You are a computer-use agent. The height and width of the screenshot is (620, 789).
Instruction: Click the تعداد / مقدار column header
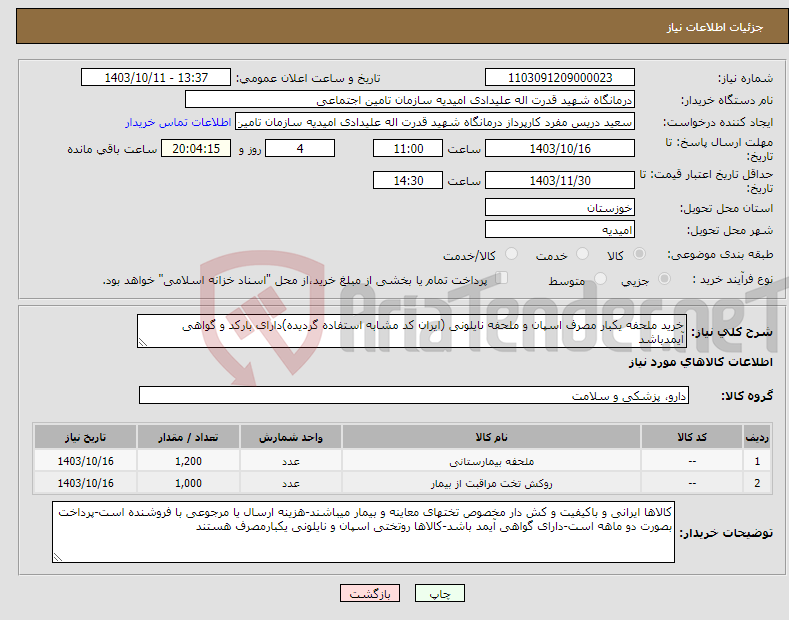tap(188, 437)
